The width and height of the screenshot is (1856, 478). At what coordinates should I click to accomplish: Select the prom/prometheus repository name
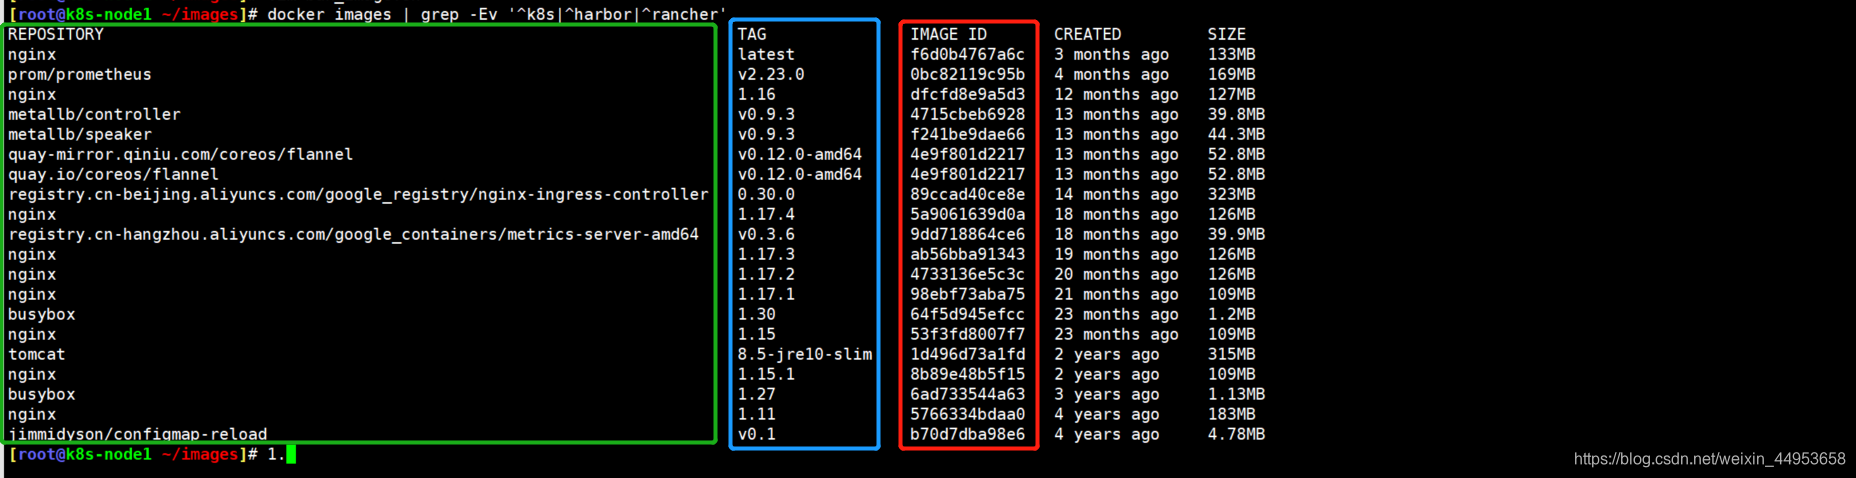click(80, 75)
